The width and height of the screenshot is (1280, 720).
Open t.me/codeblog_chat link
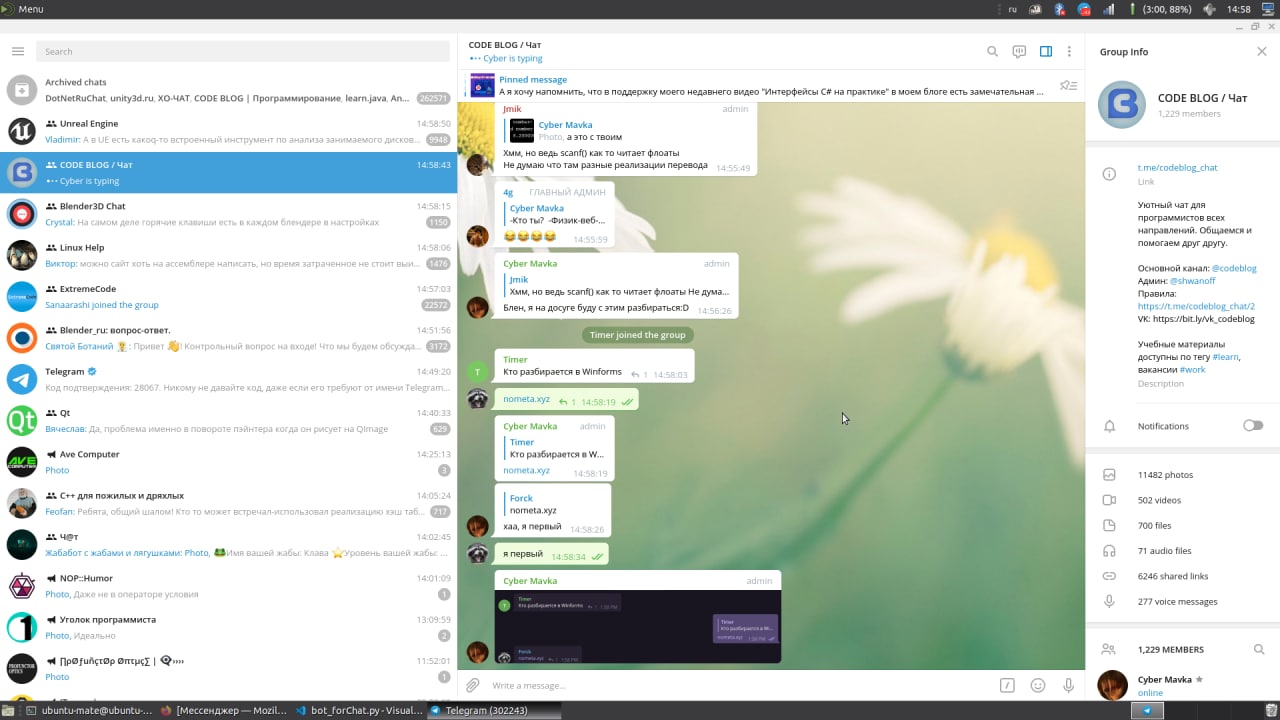(1177, 168)
